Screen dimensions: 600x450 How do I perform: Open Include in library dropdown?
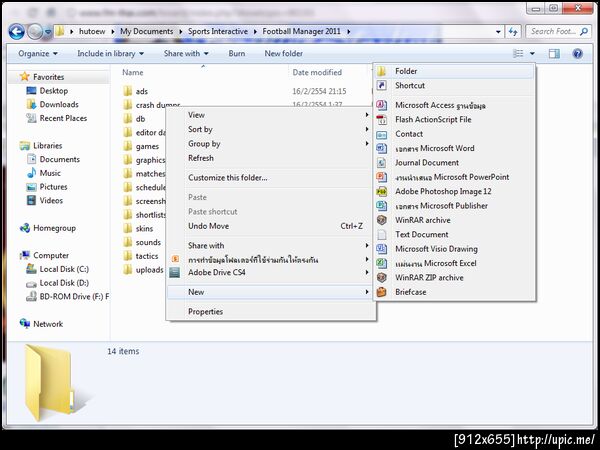[x=110, y=54]
